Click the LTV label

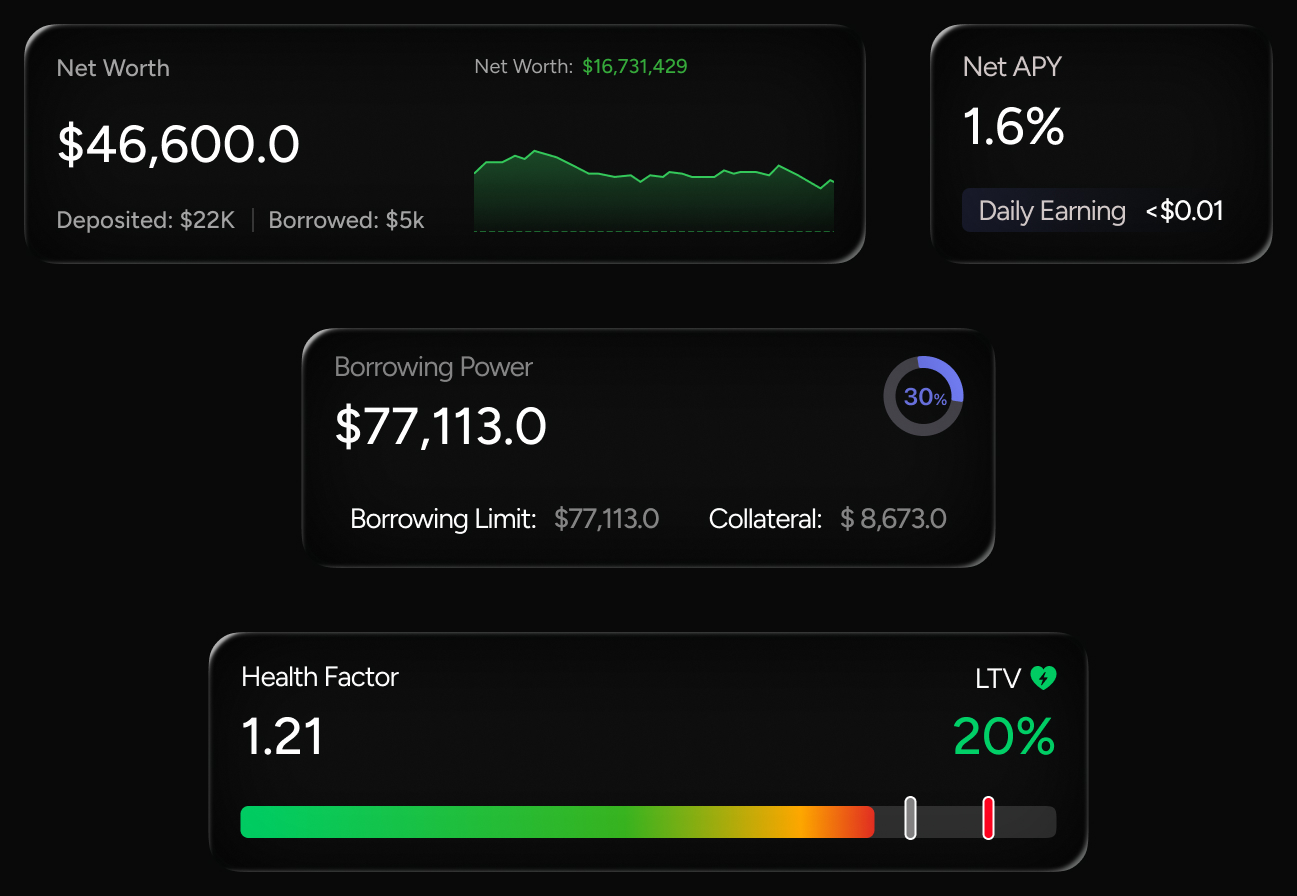pos(998,679)
